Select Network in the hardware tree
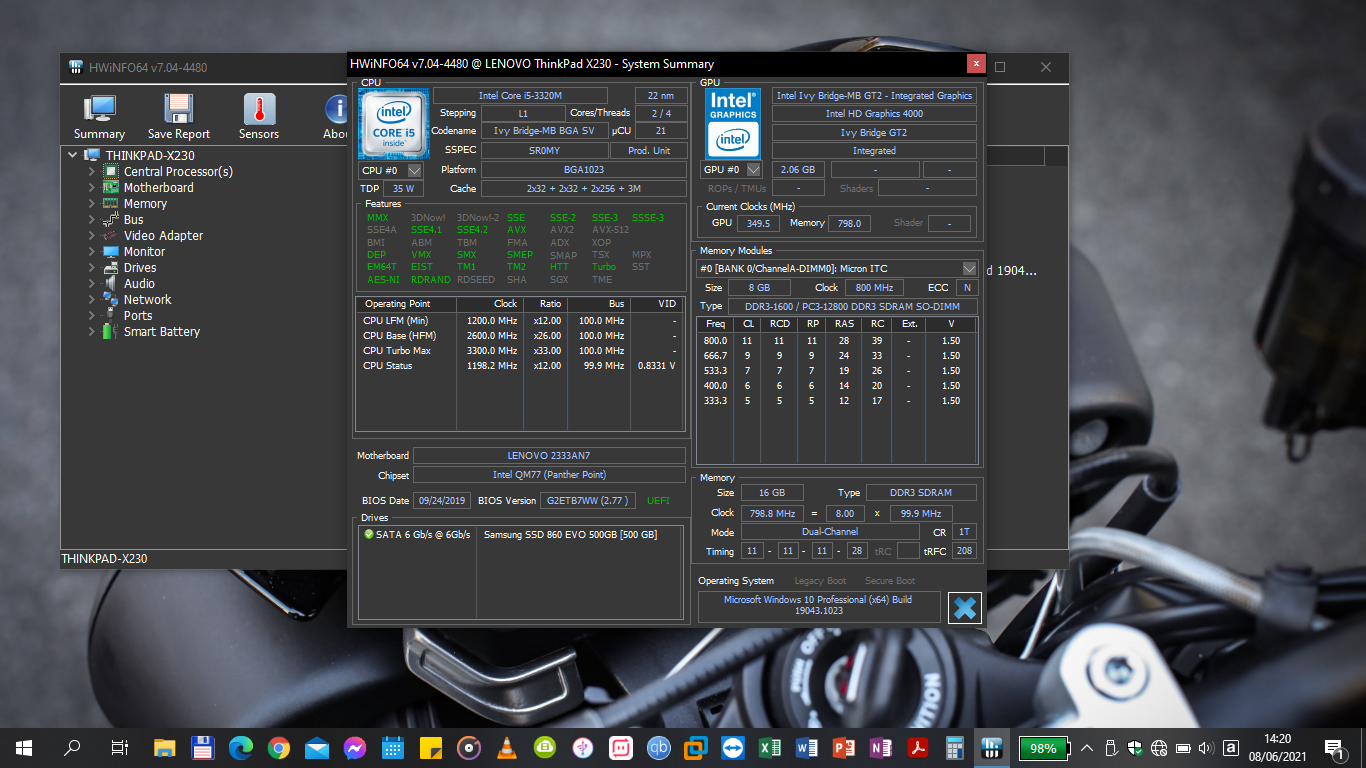The width and height of the screenshot is (1366, 768). tap(147, 299)
